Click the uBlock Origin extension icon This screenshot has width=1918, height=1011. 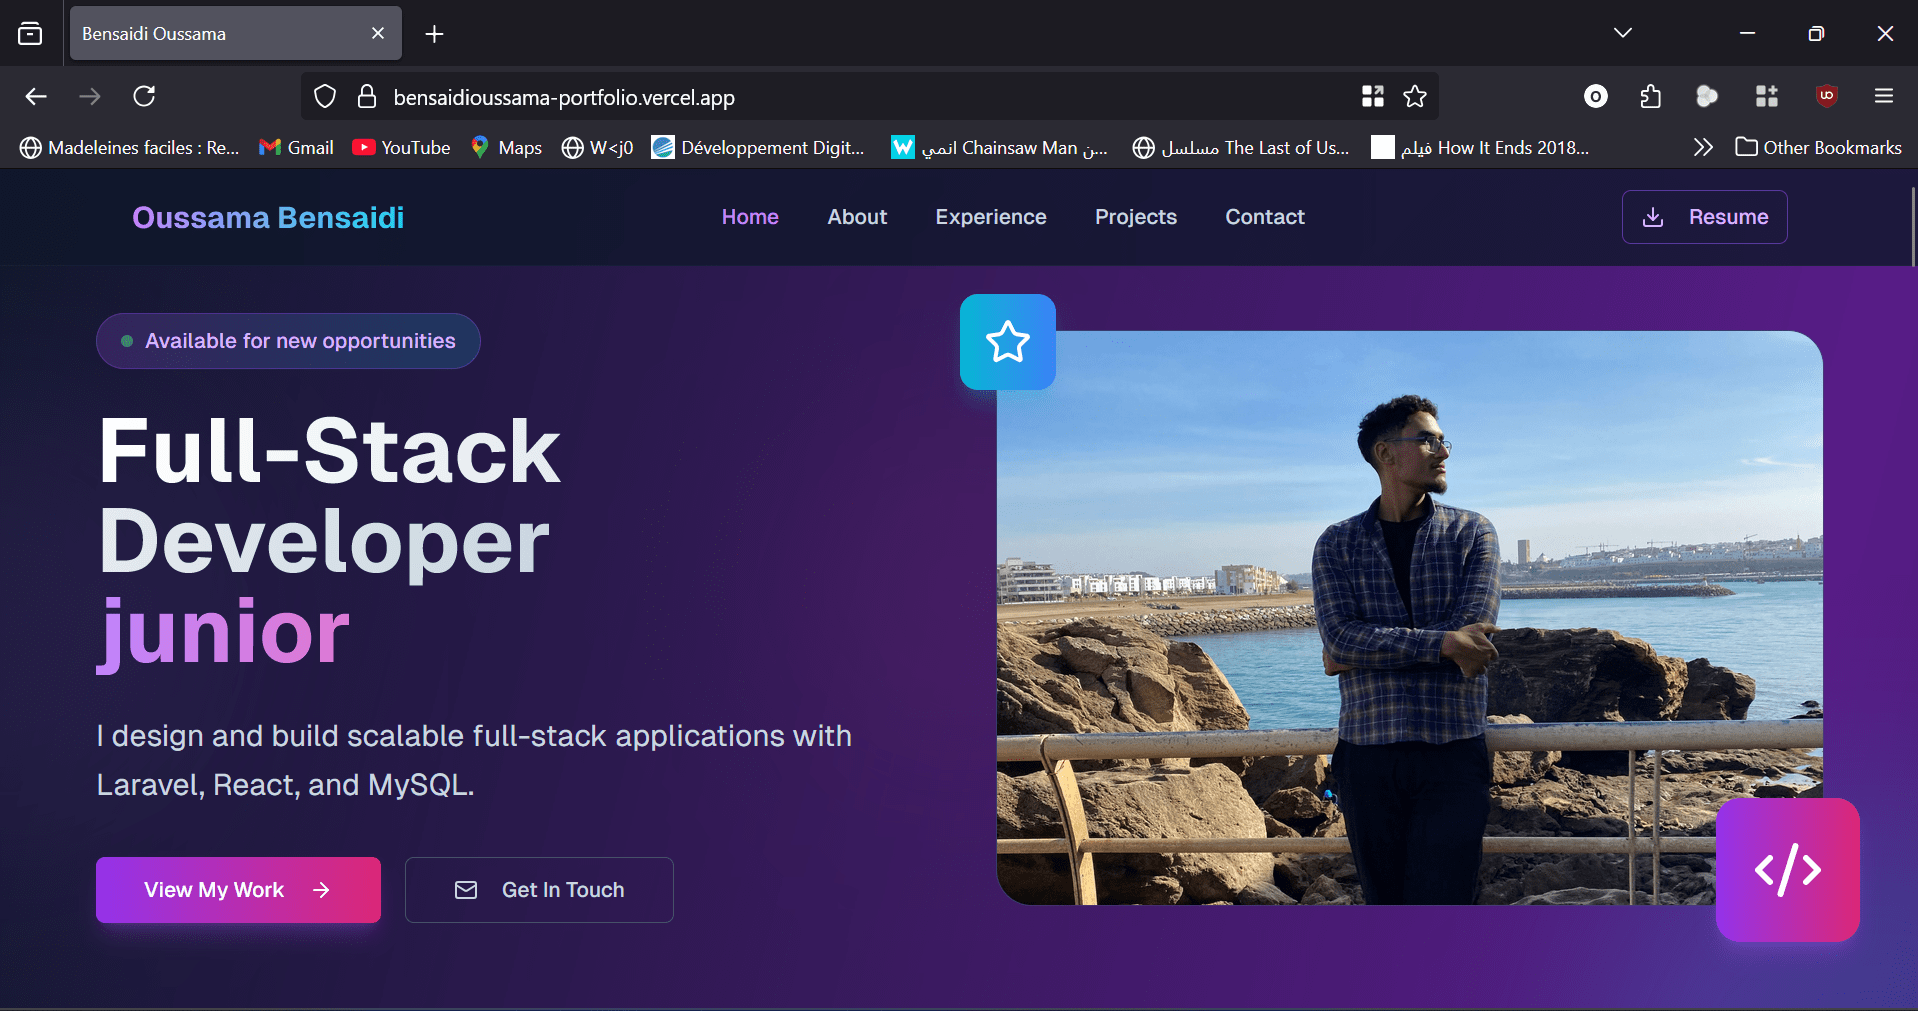[x=1826, y=96]
